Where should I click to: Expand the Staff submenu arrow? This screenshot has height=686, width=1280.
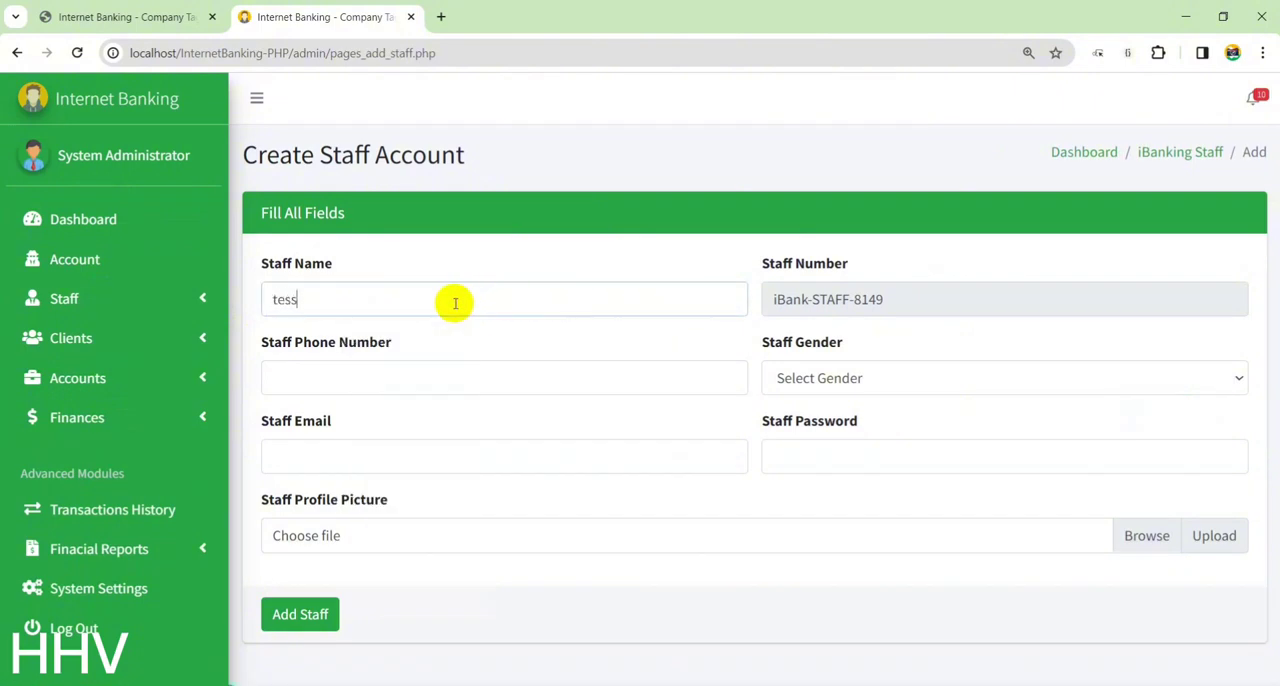[203, 298]
